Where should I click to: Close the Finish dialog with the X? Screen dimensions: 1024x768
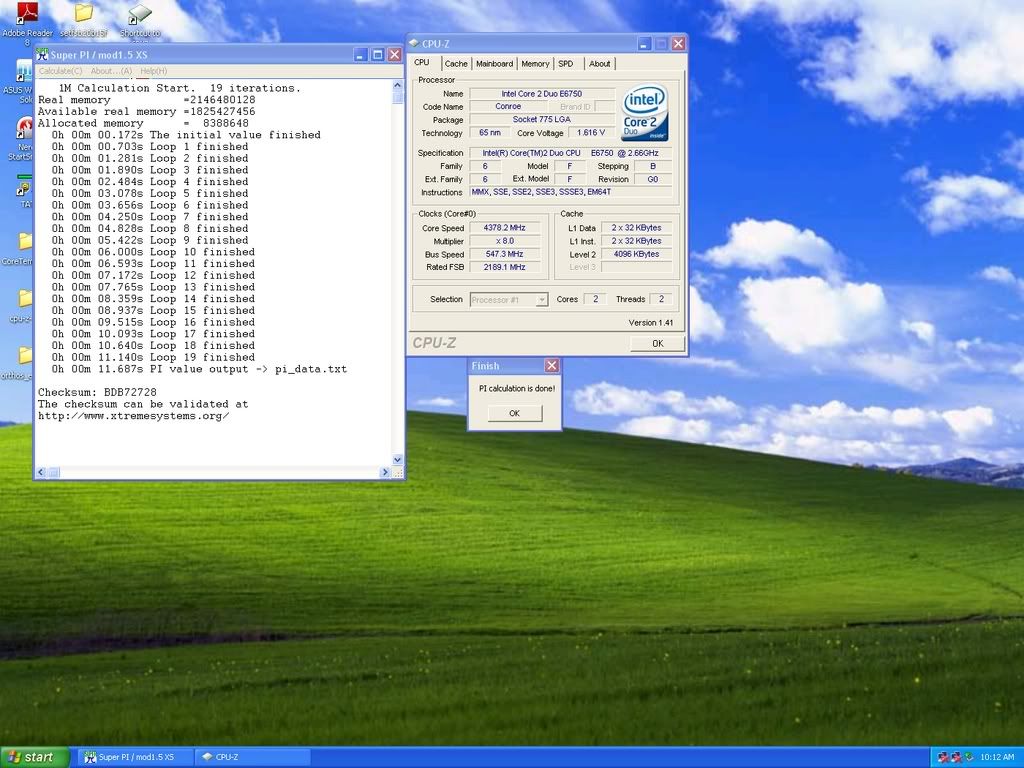tap(551, 366)
